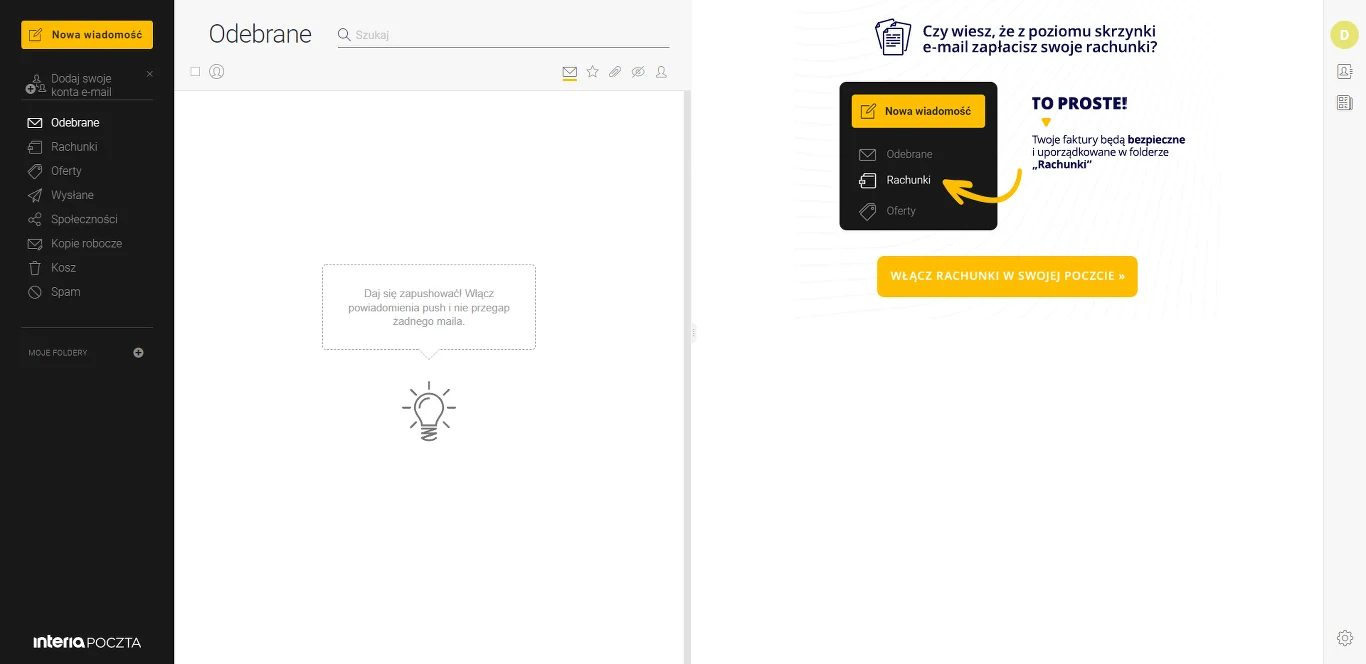1366x664 pixels.
Task: Open the Rachunki folder
Action: point(74,147)
